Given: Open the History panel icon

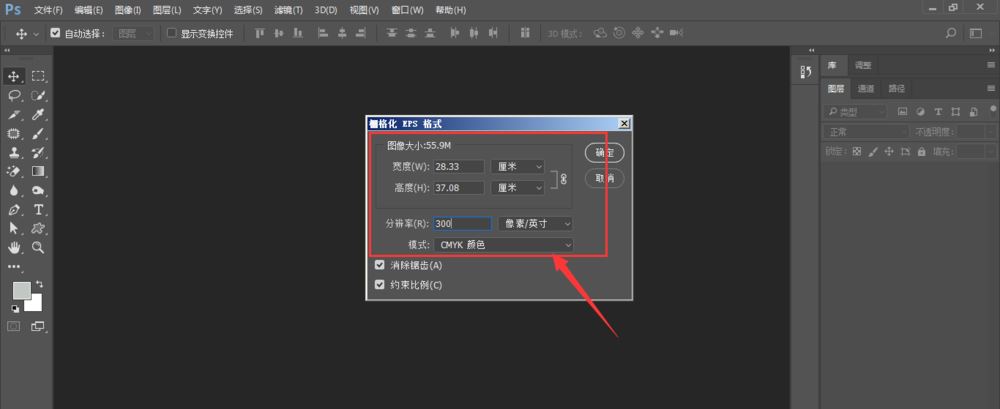Looking at the screenshot, I should tap(805, 72).
